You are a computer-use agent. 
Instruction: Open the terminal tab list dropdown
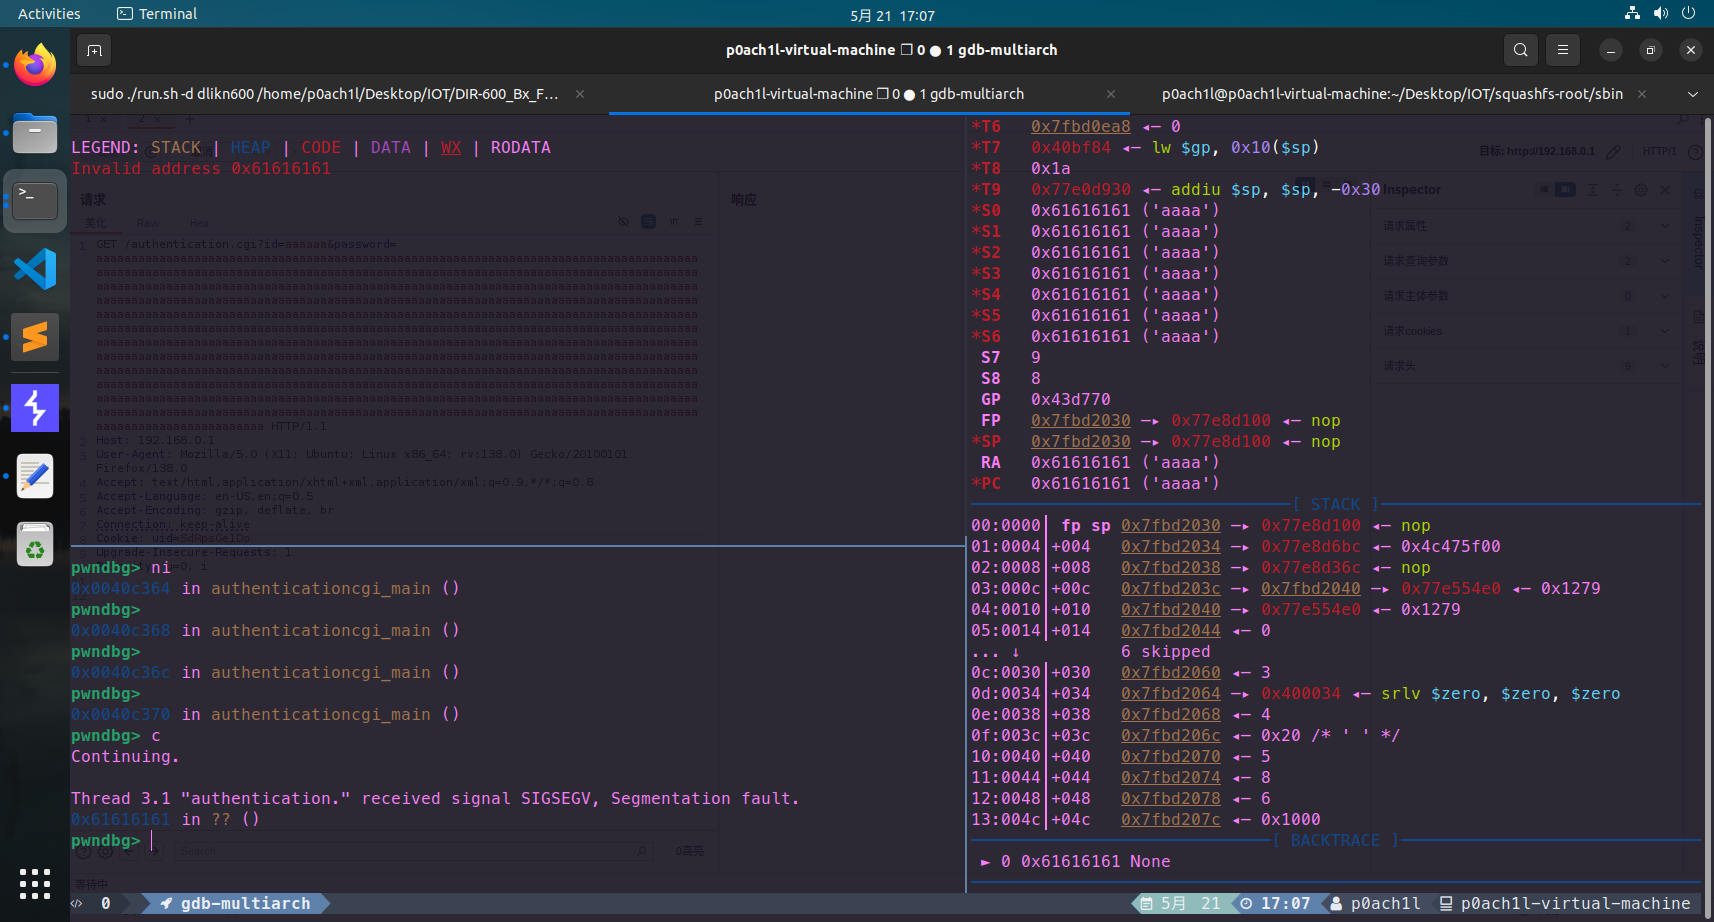coord(1692,94)
